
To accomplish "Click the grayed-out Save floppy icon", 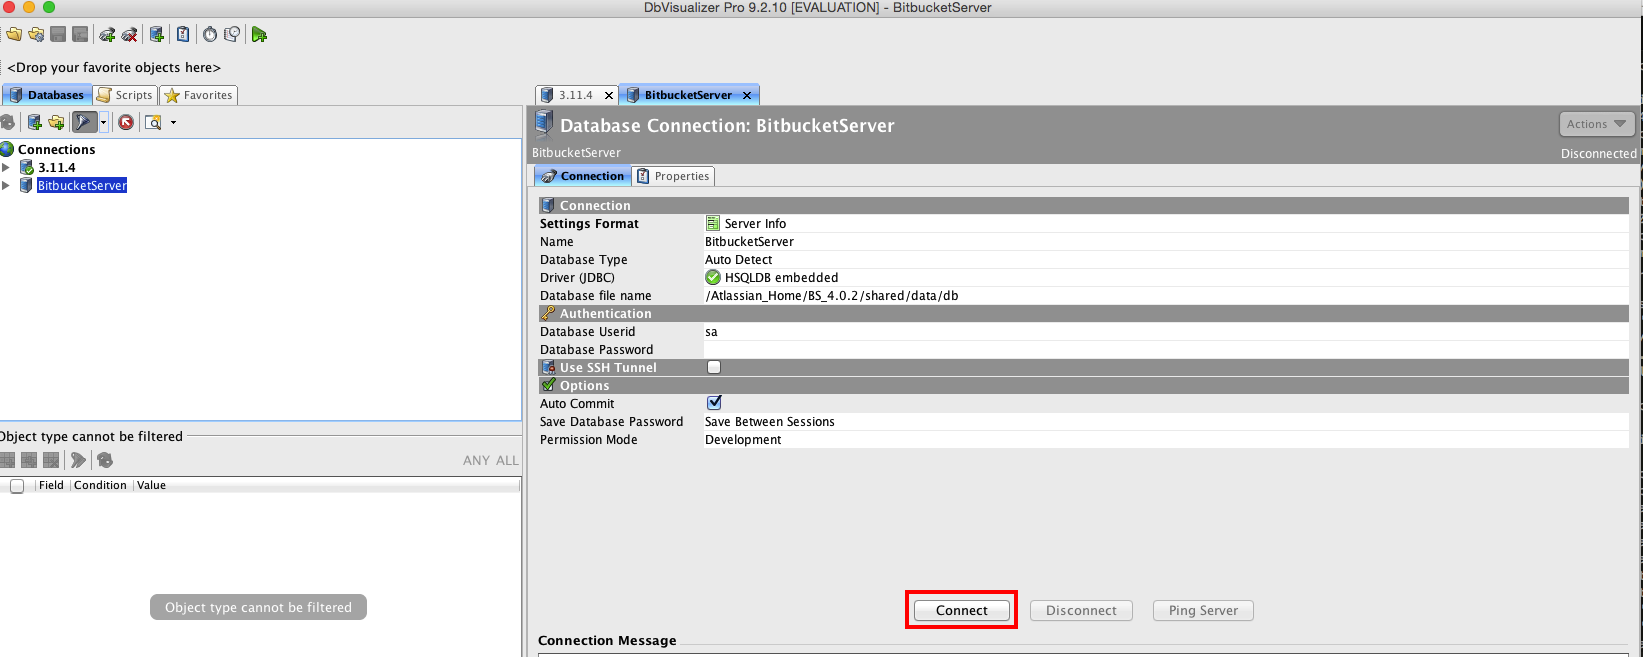I will [x=58, y=35].
